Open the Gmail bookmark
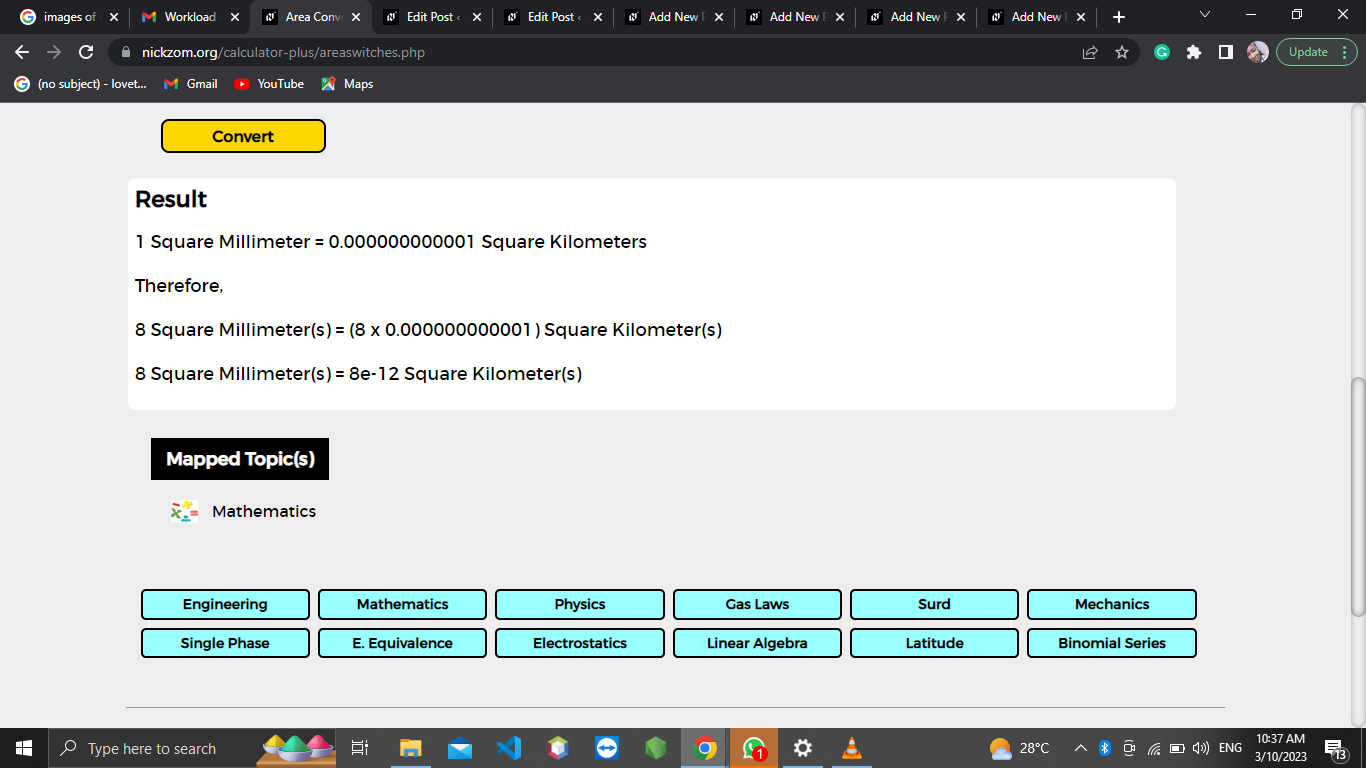1366x768 pixels. (x=190, y=84)
